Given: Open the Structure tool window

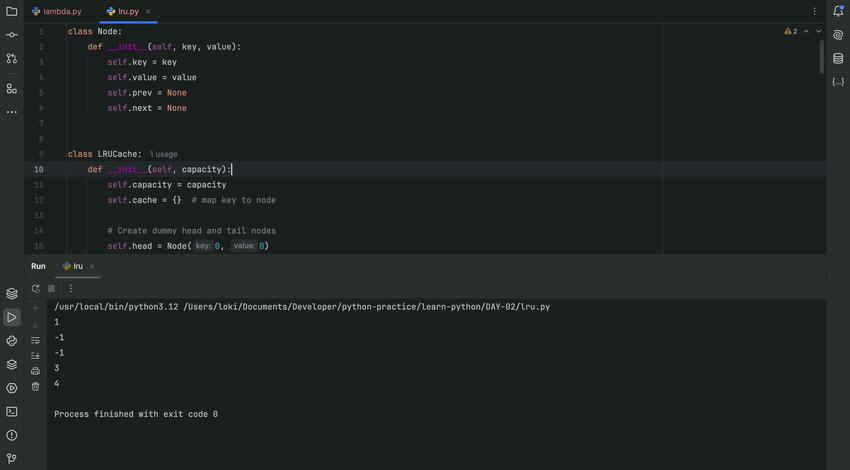Looking at the screenshot, I should pyautogui.click(x=12, y=88).
